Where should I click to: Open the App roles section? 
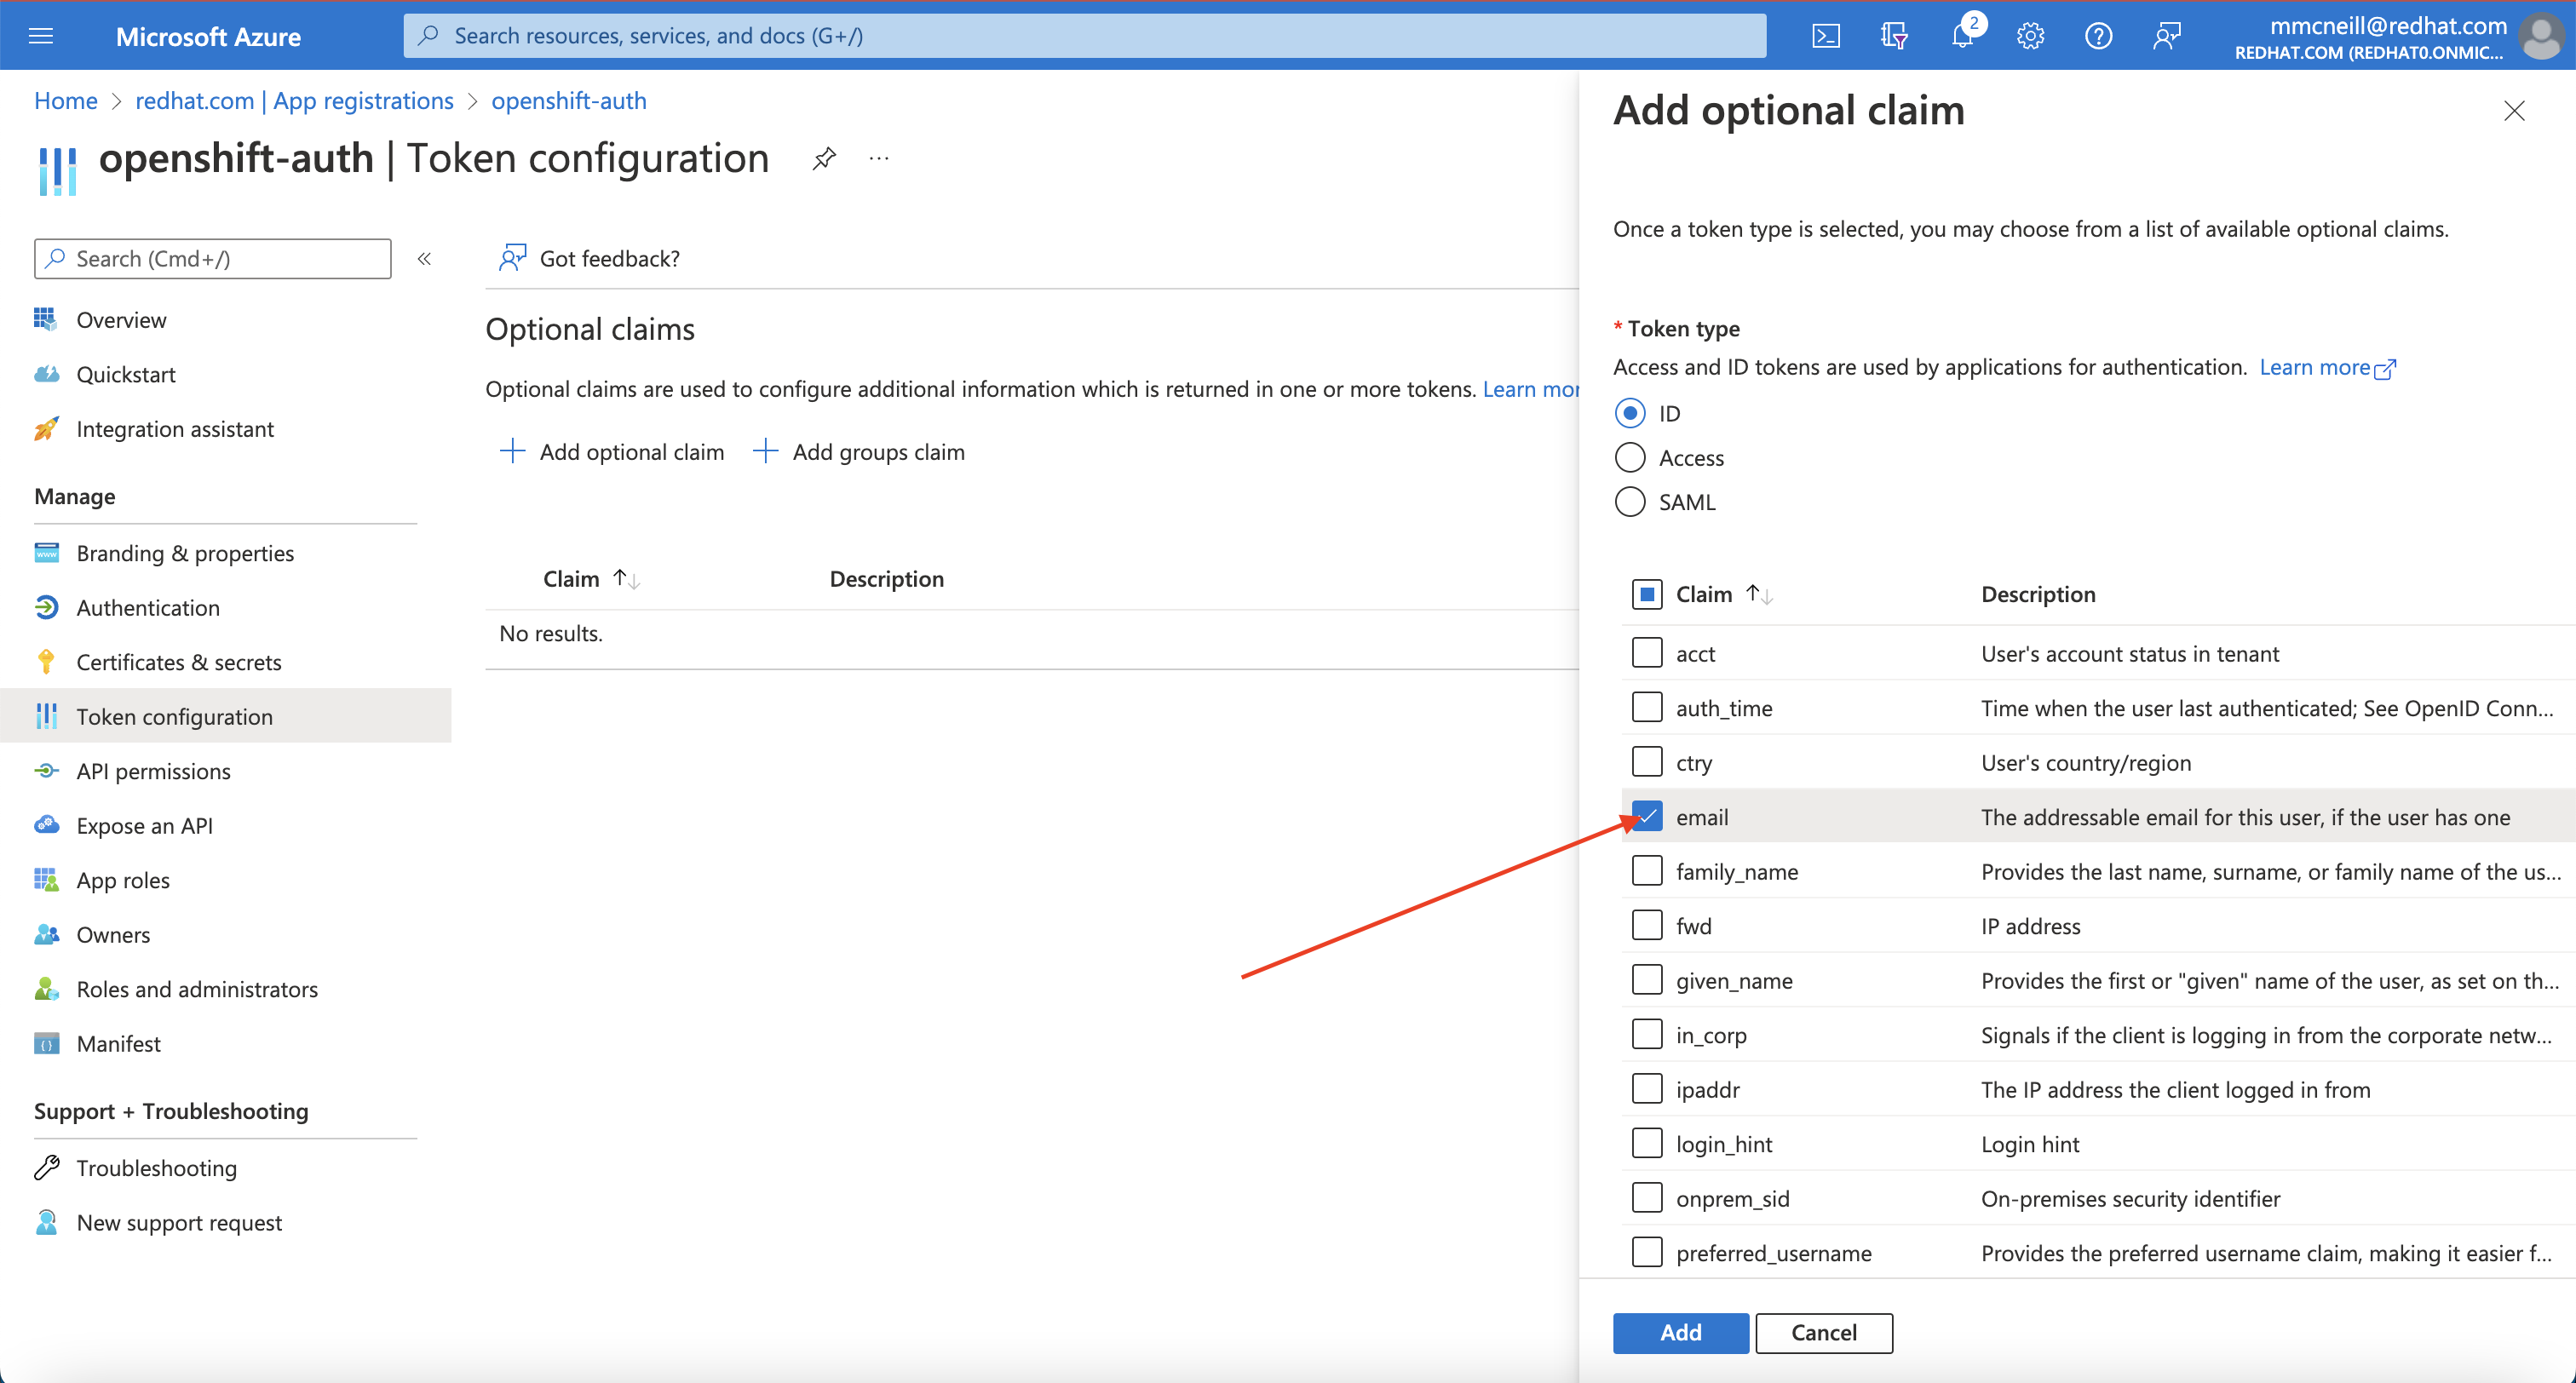[x=124, y=880]
